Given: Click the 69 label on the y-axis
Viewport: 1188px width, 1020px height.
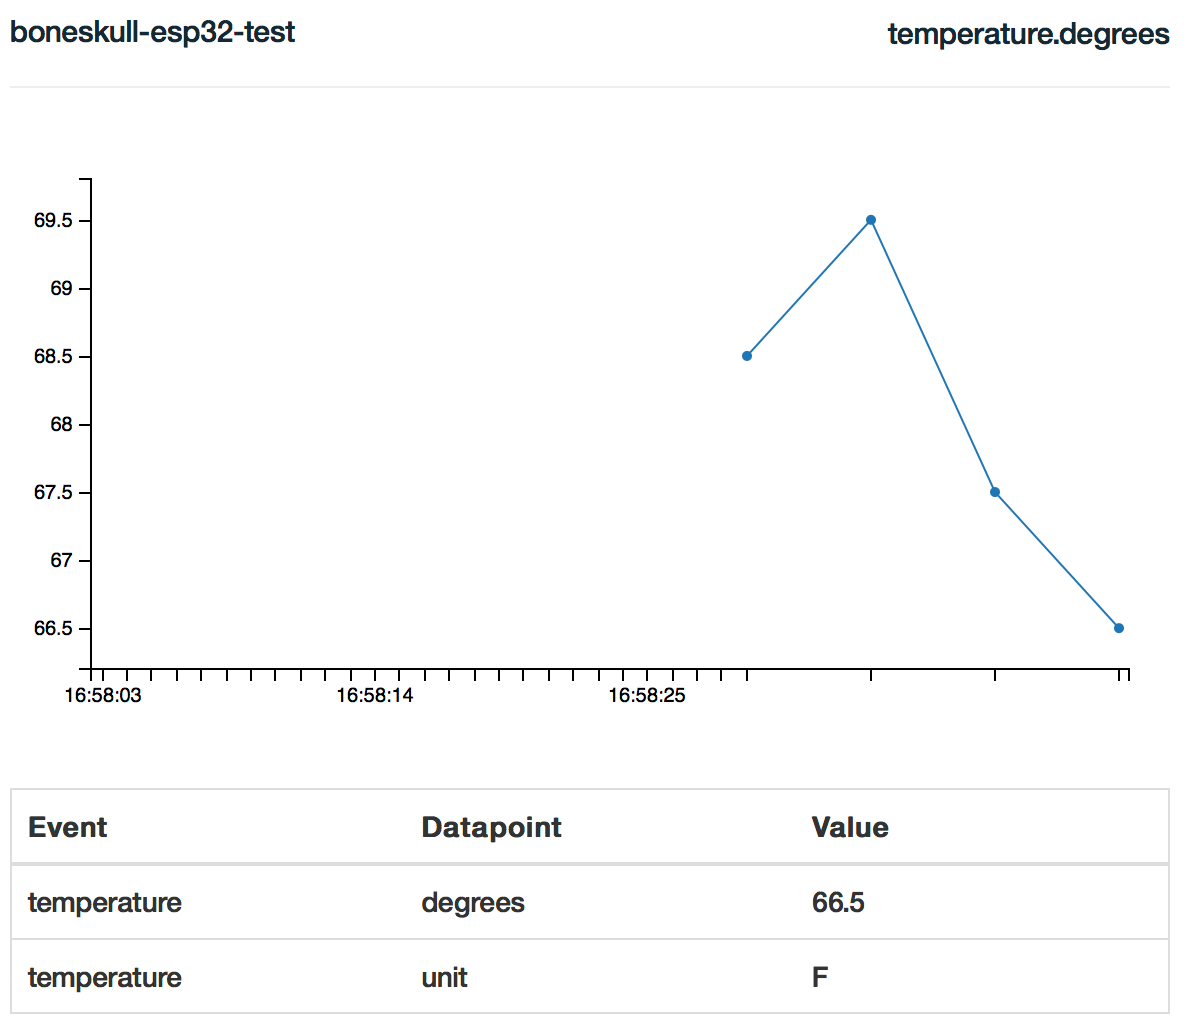Looking at the screenshot, I should (62, 289).
